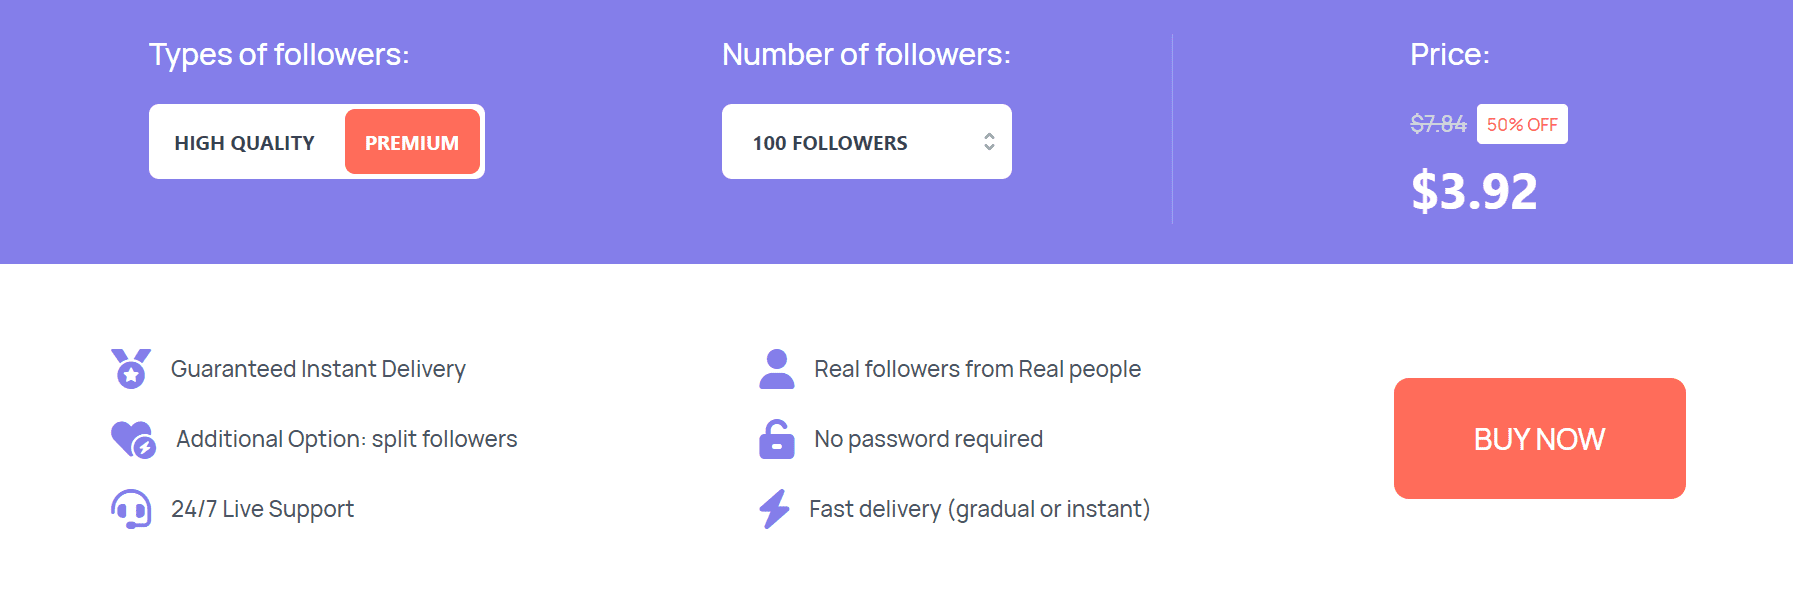Click the No password required text

(x=928, y=439)
